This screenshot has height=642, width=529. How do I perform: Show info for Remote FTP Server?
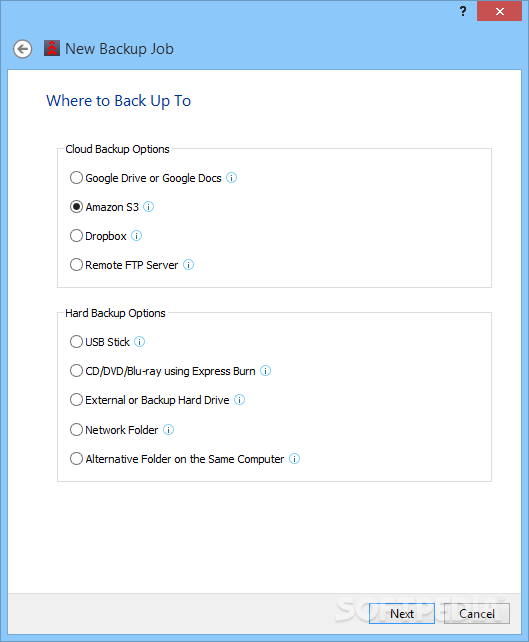coord(188,265)
